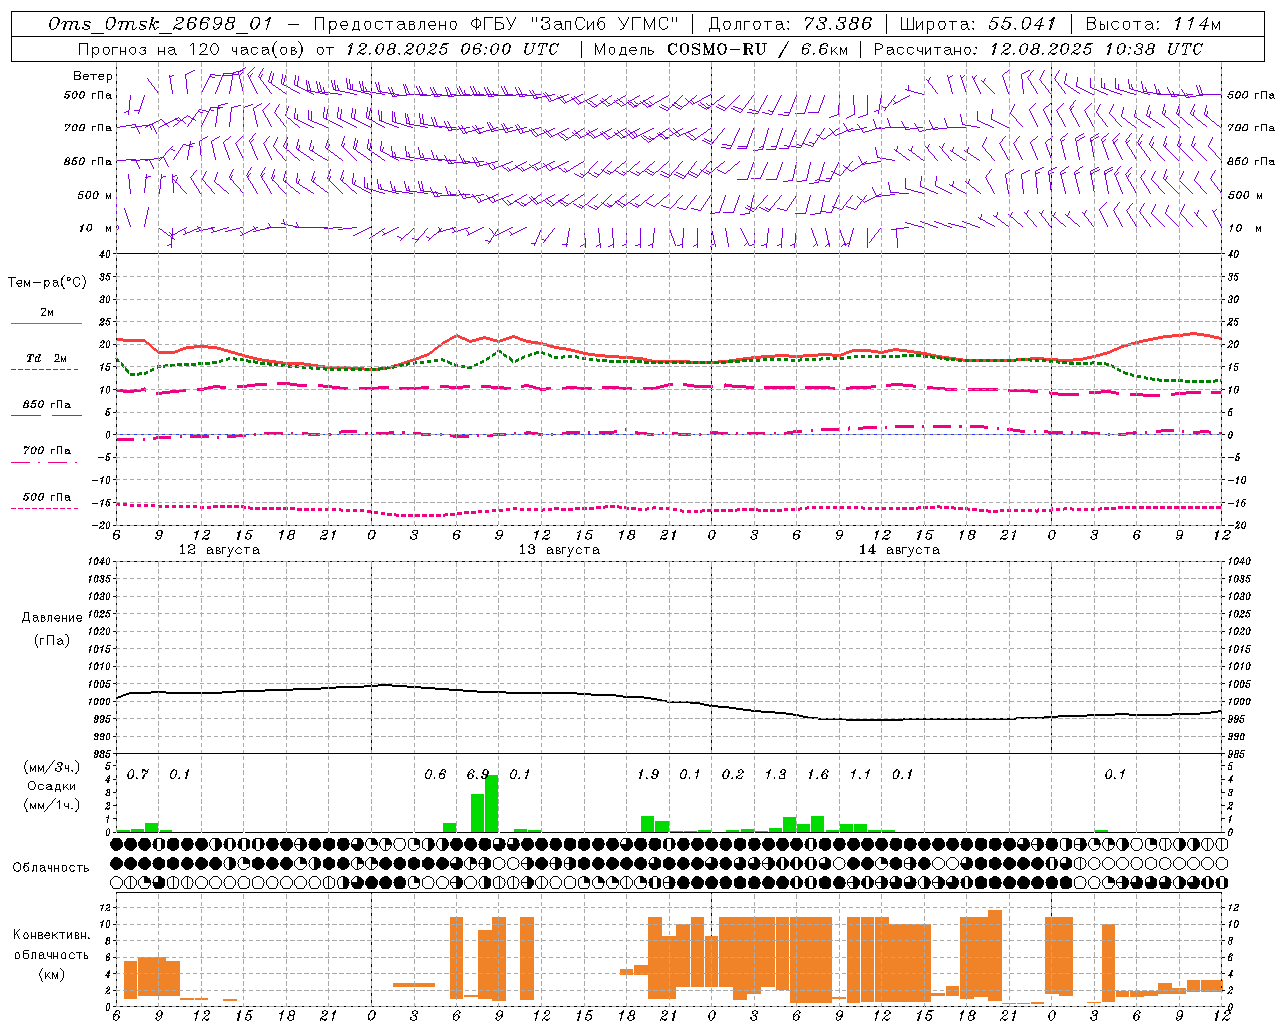Click the latitude value Широта: 55.041

pos(977,24)
